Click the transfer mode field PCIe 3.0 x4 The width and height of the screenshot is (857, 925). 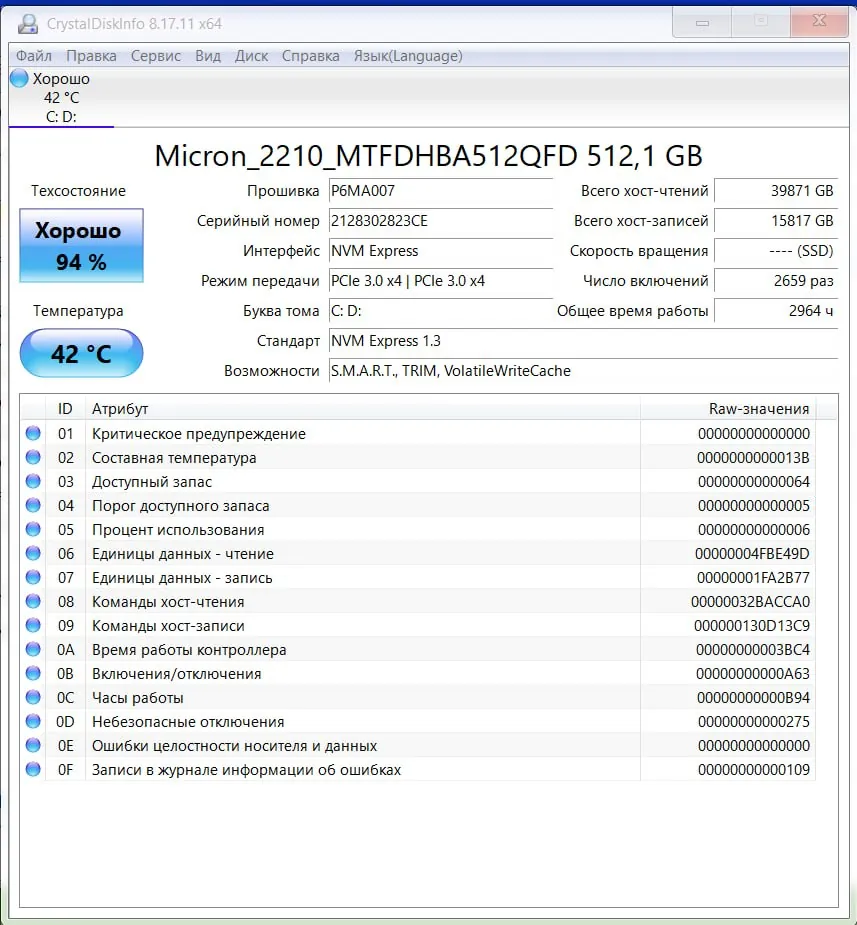441,281
